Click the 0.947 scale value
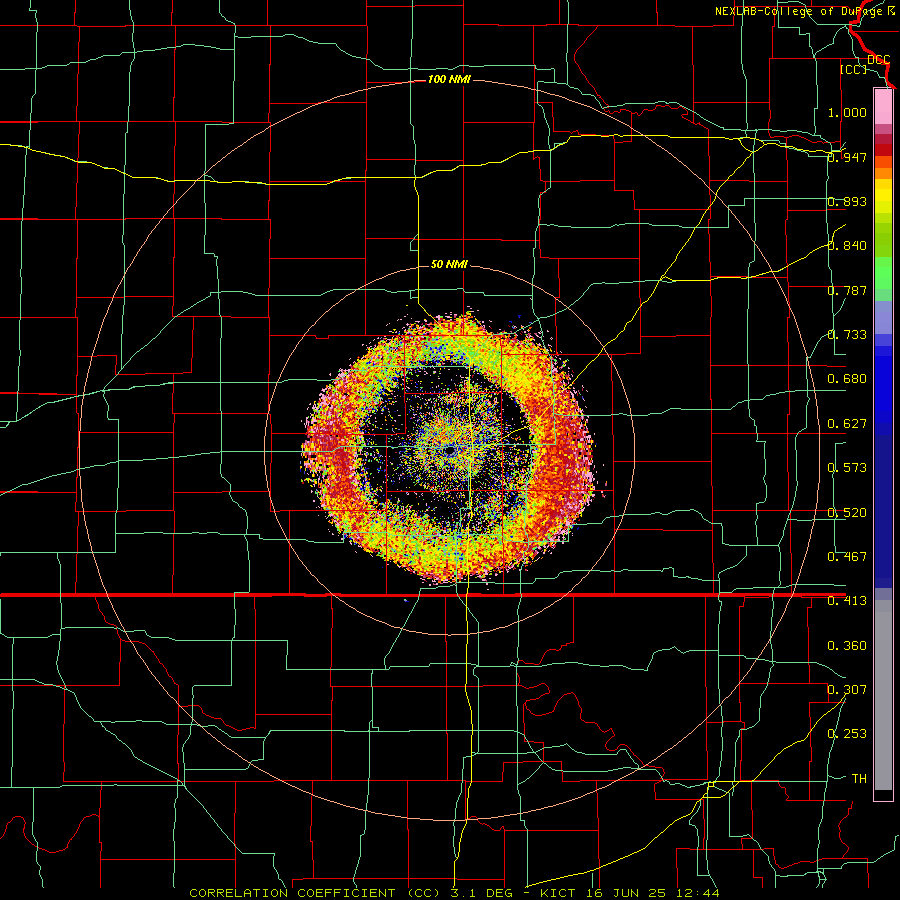 coord(847,157)
